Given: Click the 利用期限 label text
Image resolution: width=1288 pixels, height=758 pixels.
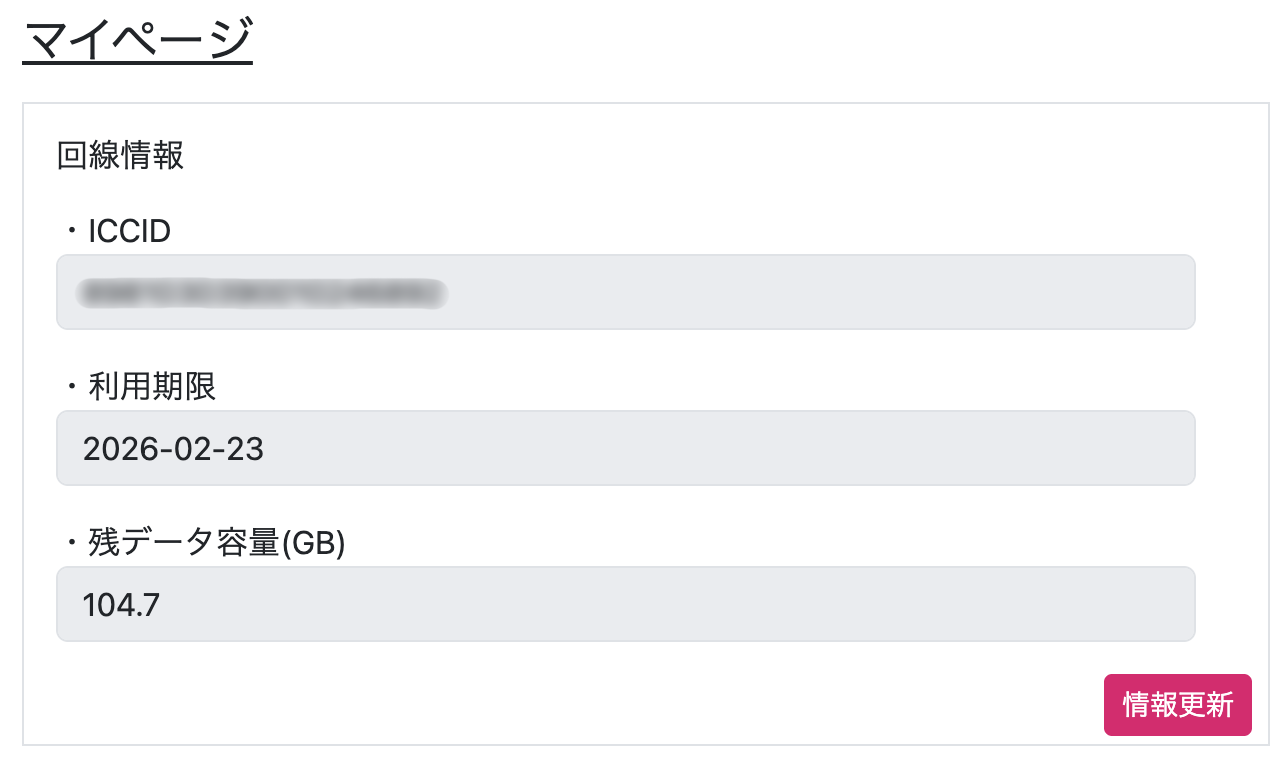Looking at the screenshot, I should point(152,387).
